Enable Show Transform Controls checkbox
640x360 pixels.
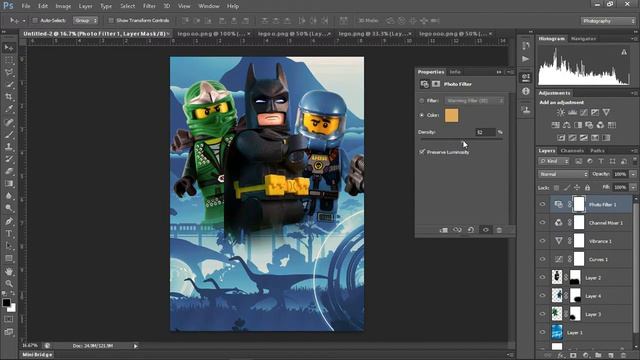click(x=111, y=20)
